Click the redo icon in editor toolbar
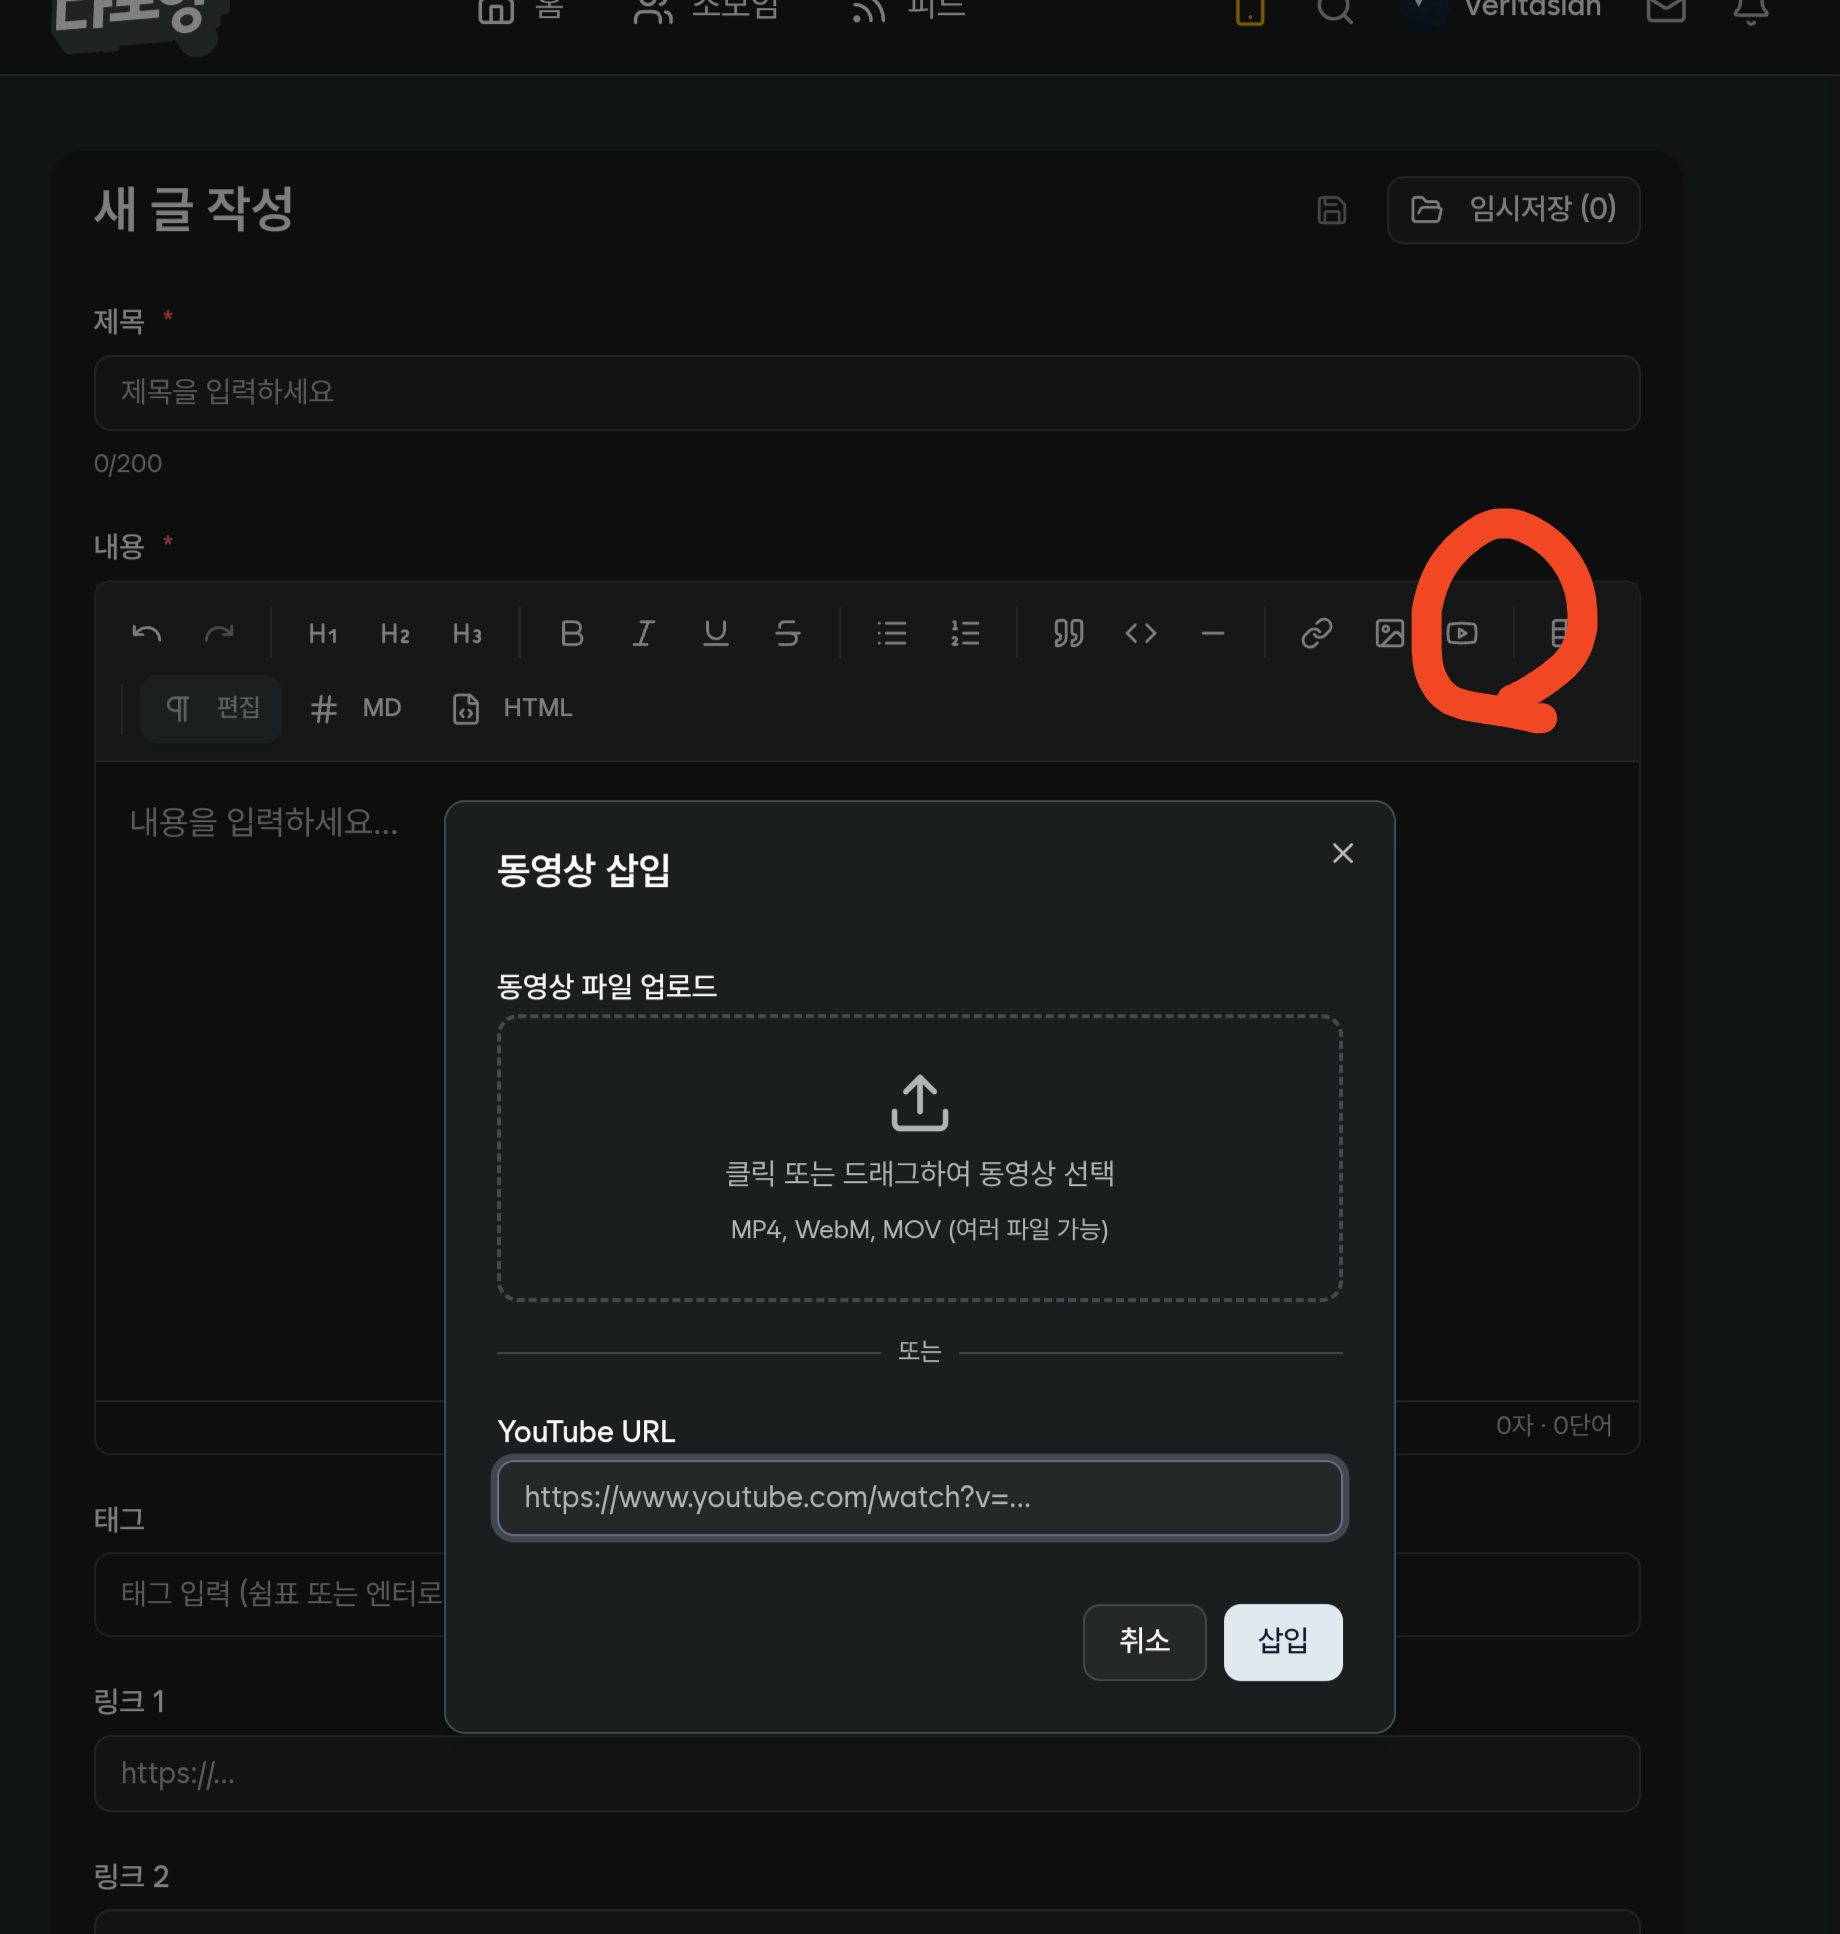 tap(219, 633)
